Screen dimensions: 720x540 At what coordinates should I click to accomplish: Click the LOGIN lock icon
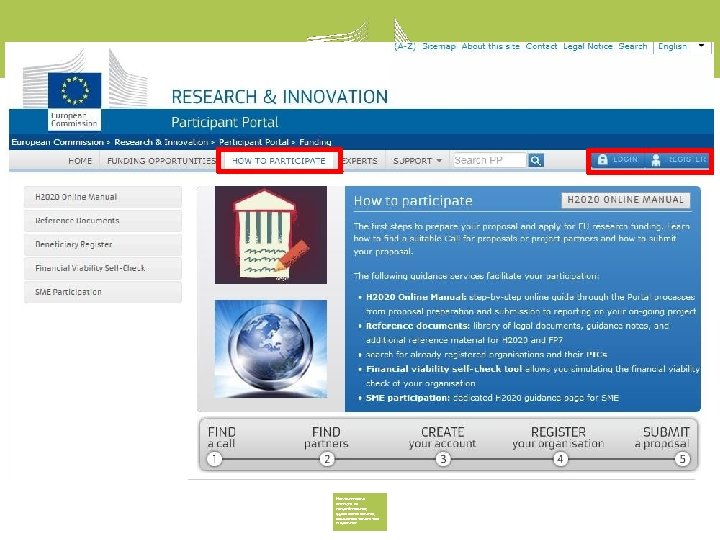click(x=602, y=159)
